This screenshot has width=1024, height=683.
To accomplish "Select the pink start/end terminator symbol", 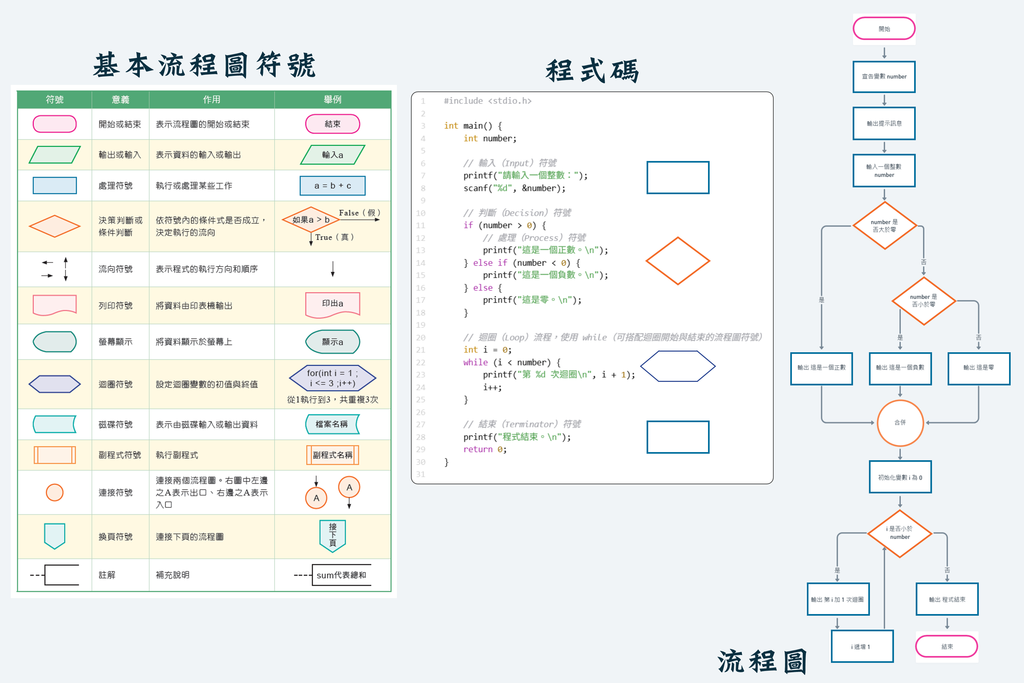I will (54, 121).
